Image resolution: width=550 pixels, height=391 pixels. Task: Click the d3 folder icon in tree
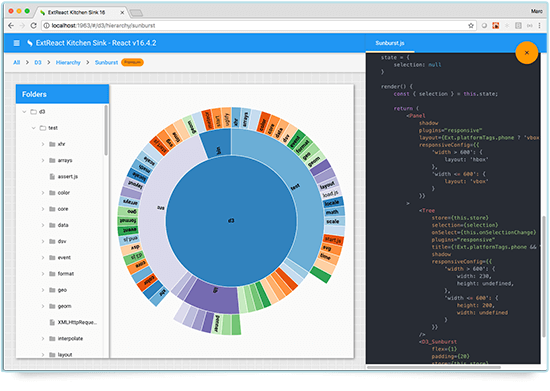click(x=34, y=112)
